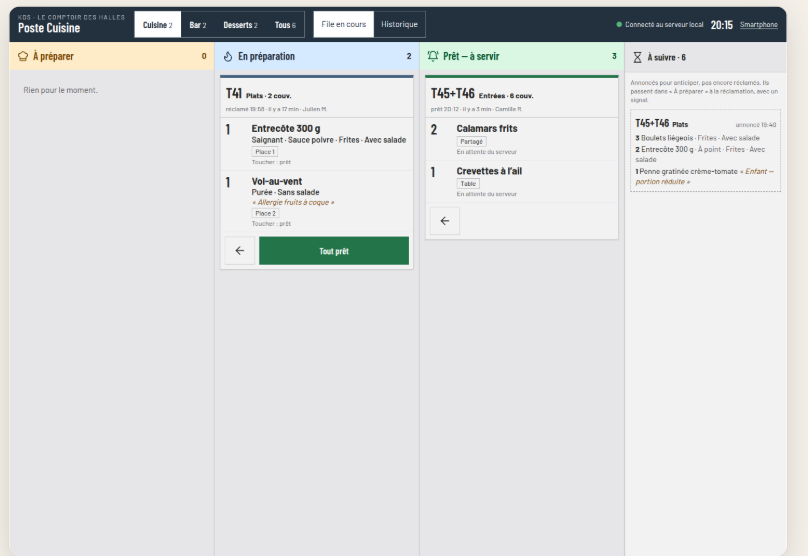Viewport: 808px width, 556px height.
Task: Click the green server connection status dot
Action: pos(619,24)
